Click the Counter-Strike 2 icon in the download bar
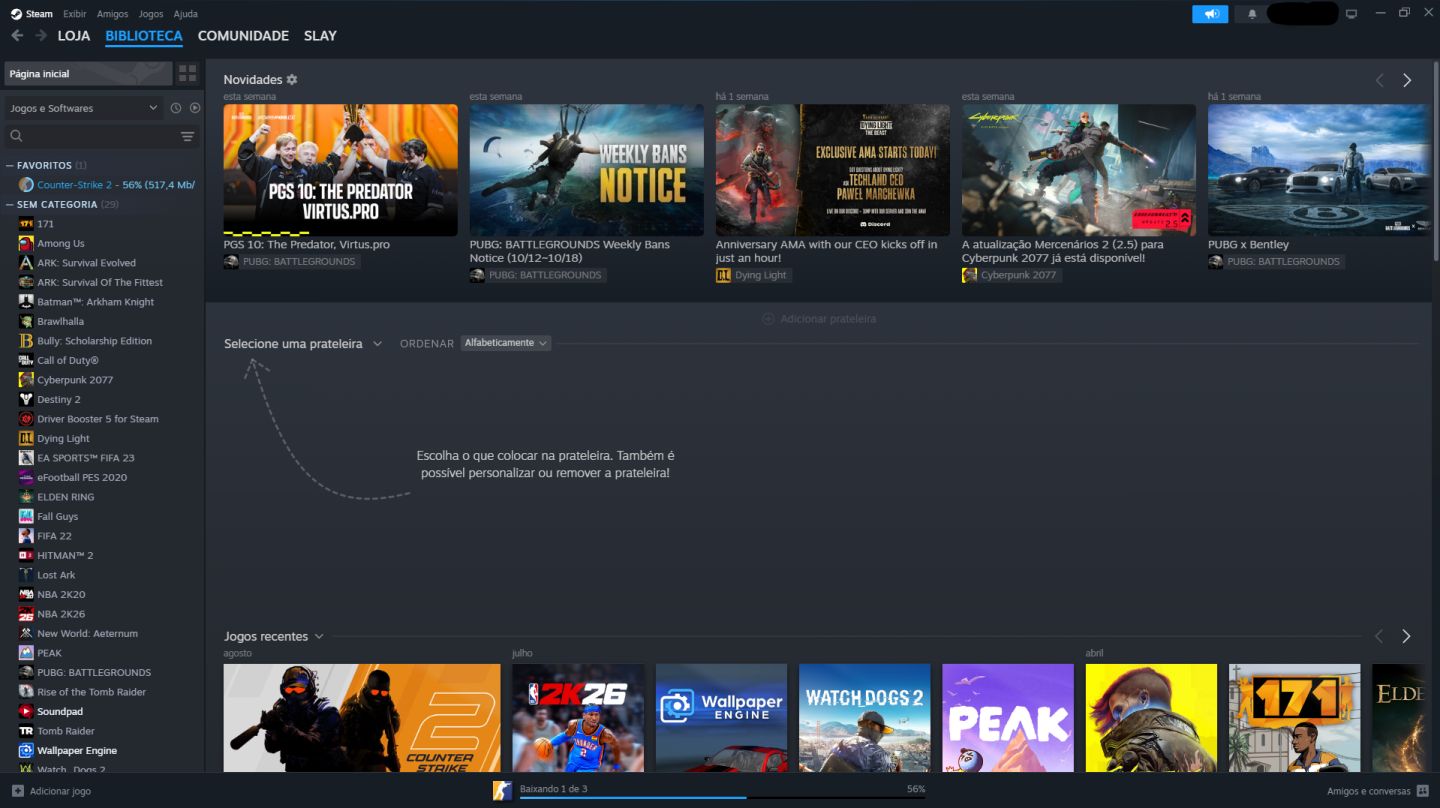Image resolution: width=1440 pixels, height=808 pixels. 503,791
